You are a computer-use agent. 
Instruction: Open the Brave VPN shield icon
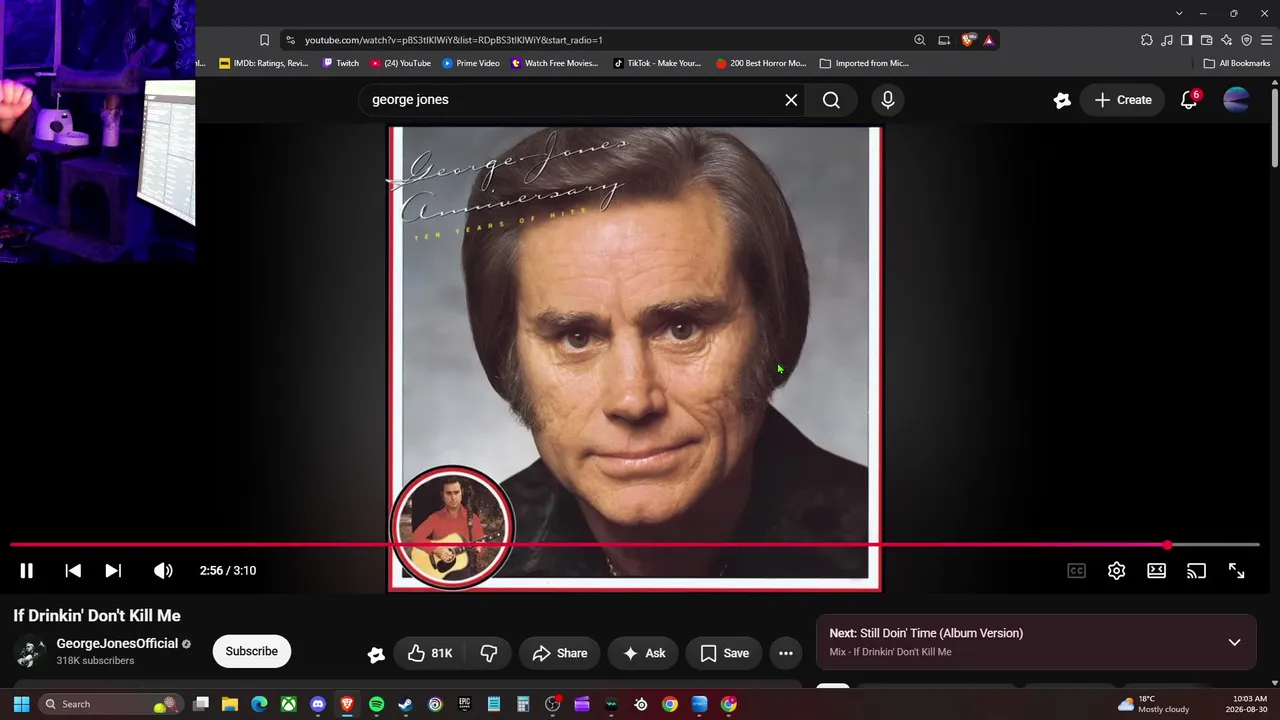pyautogui.click(x=1246, y=40)
